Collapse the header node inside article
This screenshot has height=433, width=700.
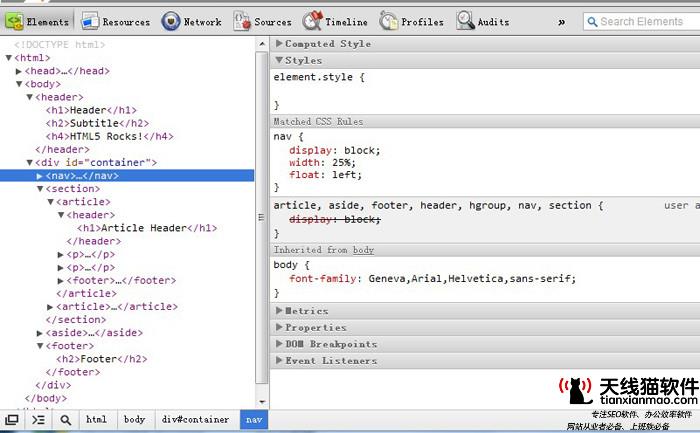61,215
